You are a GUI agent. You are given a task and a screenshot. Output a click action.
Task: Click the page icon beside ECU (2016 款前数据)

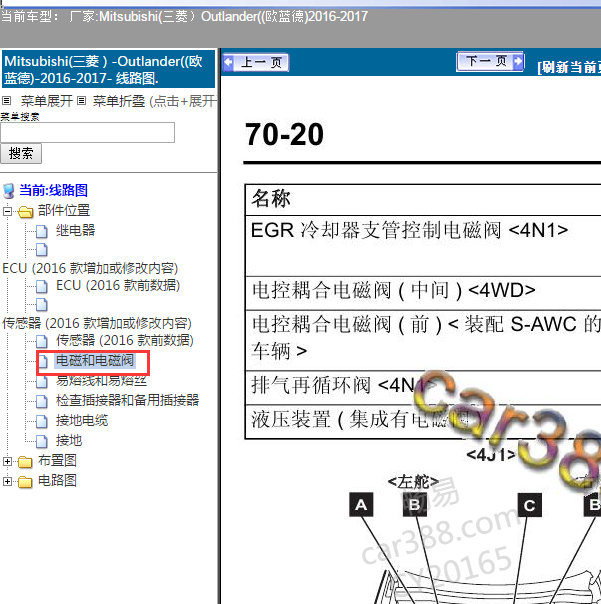42,287
